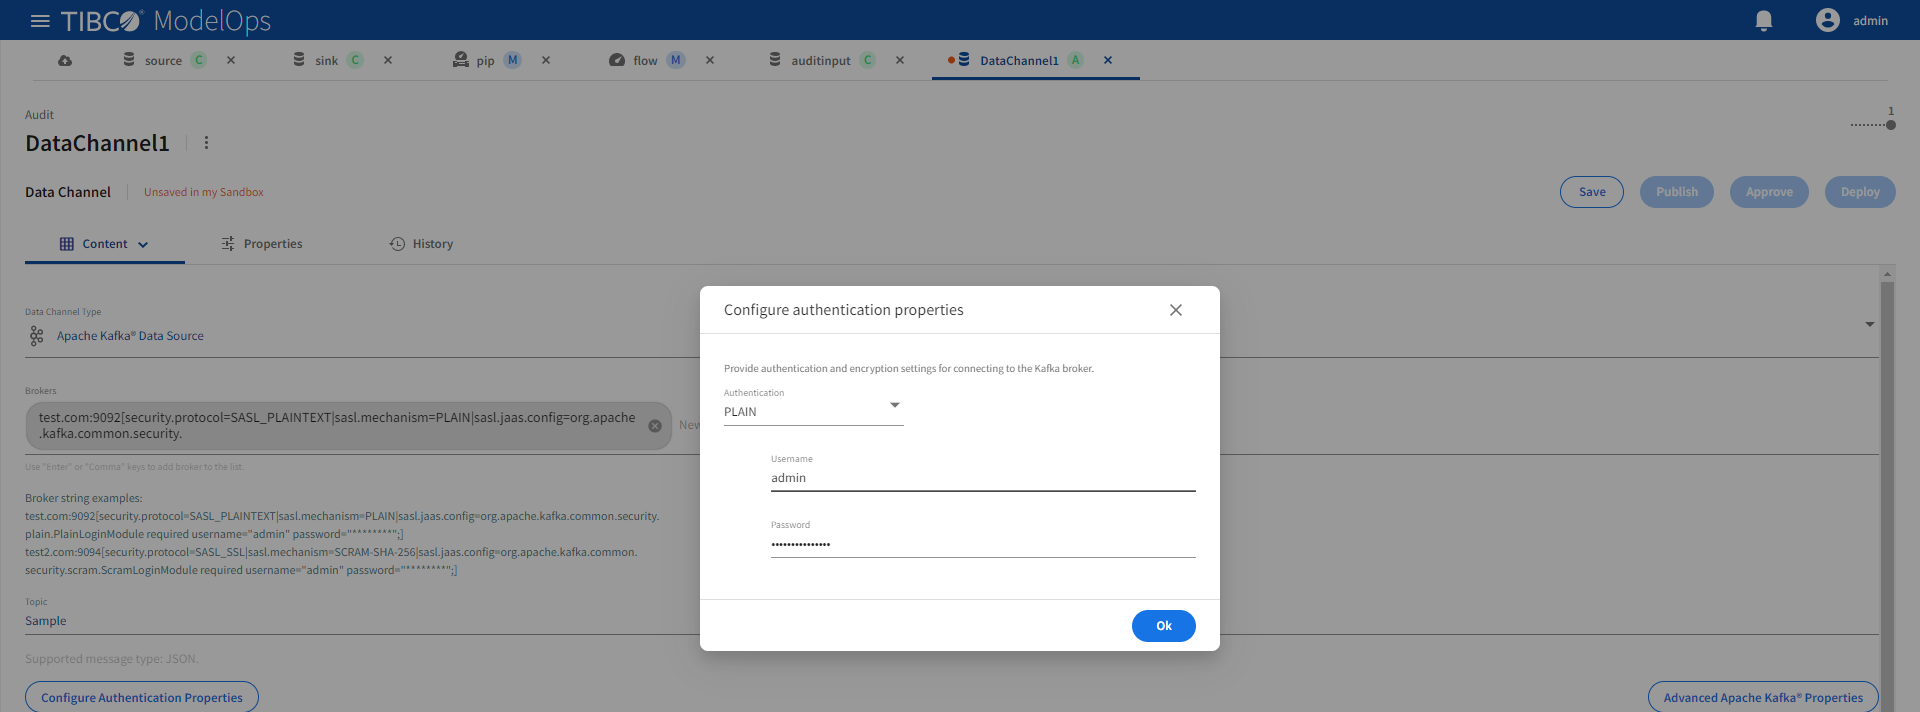Screen dimensions: 1920x712
Task: Open the Data Channel Type dropdown arrow
Action: pos(1869,324)
